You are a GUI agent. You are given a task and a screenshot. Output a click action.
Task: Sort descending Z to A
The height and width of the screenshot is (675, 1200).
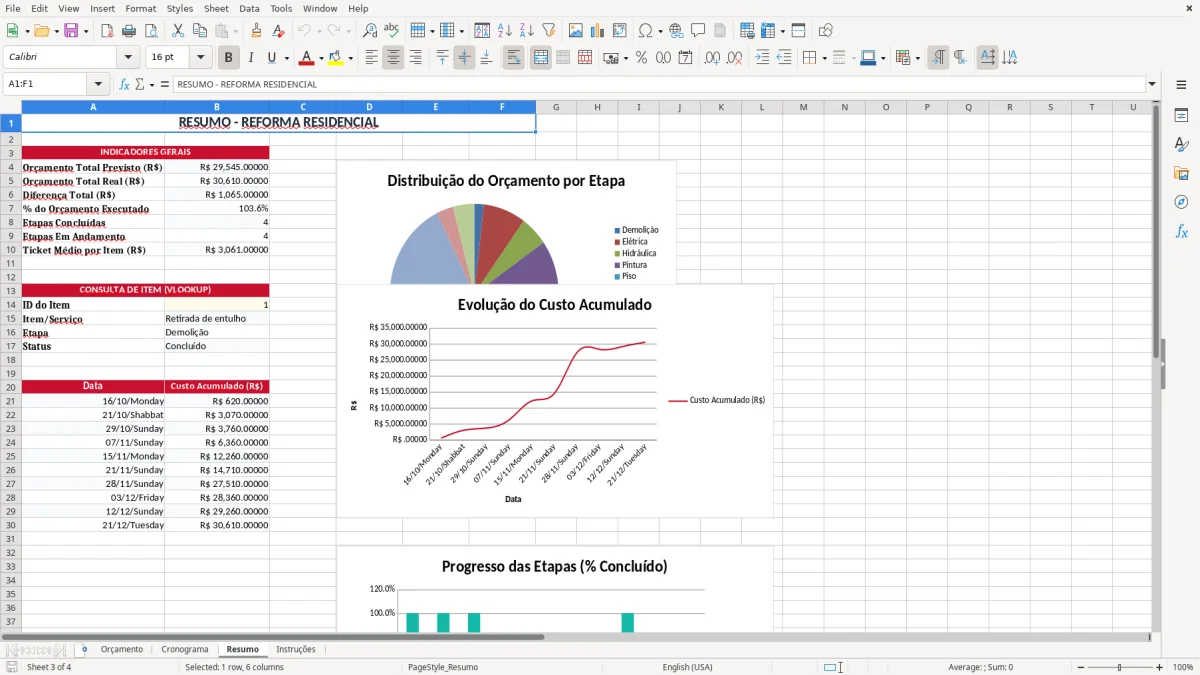pyautogui.click(x=526, y=31)
